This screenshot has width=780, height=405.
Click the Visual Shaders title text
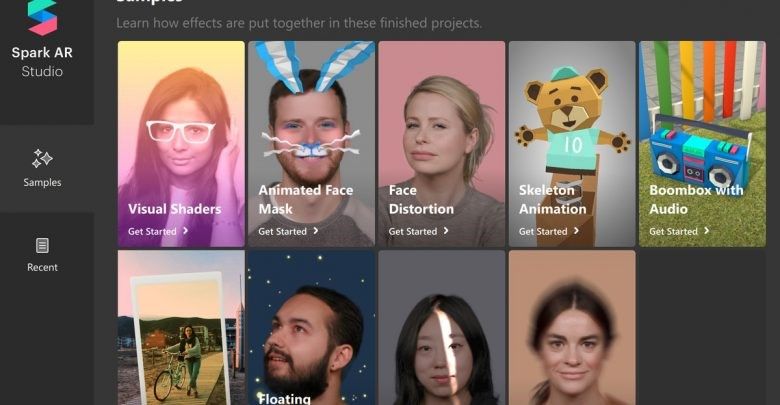tap(175, 209)
